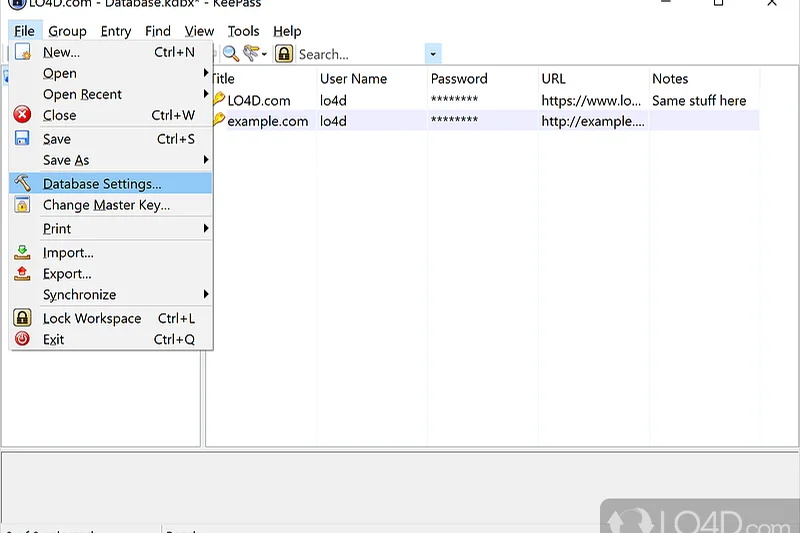Click the http://example.... URL cell
800x533 pixels.
593,121
